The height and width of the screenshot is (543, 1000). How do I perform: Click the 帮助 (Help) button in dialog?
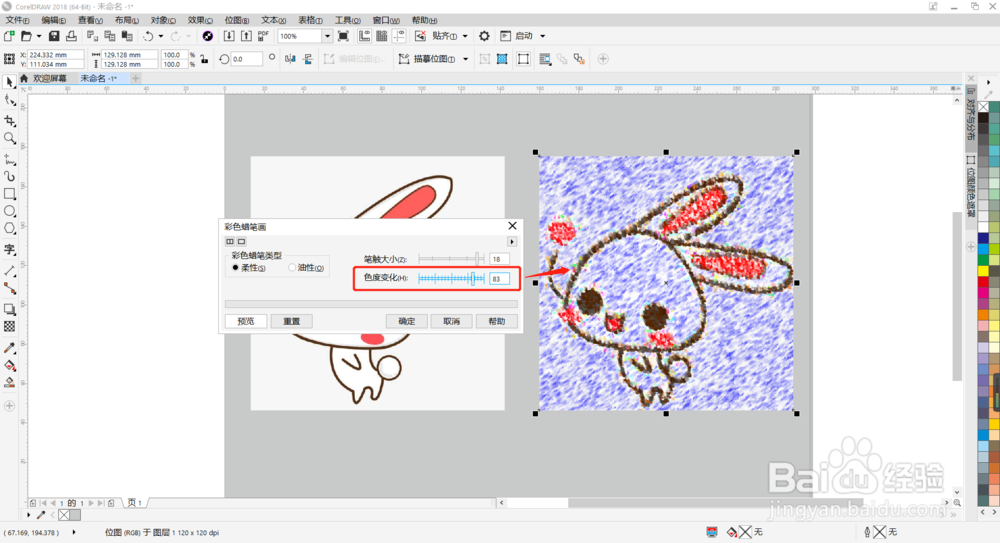click(497, 321)
